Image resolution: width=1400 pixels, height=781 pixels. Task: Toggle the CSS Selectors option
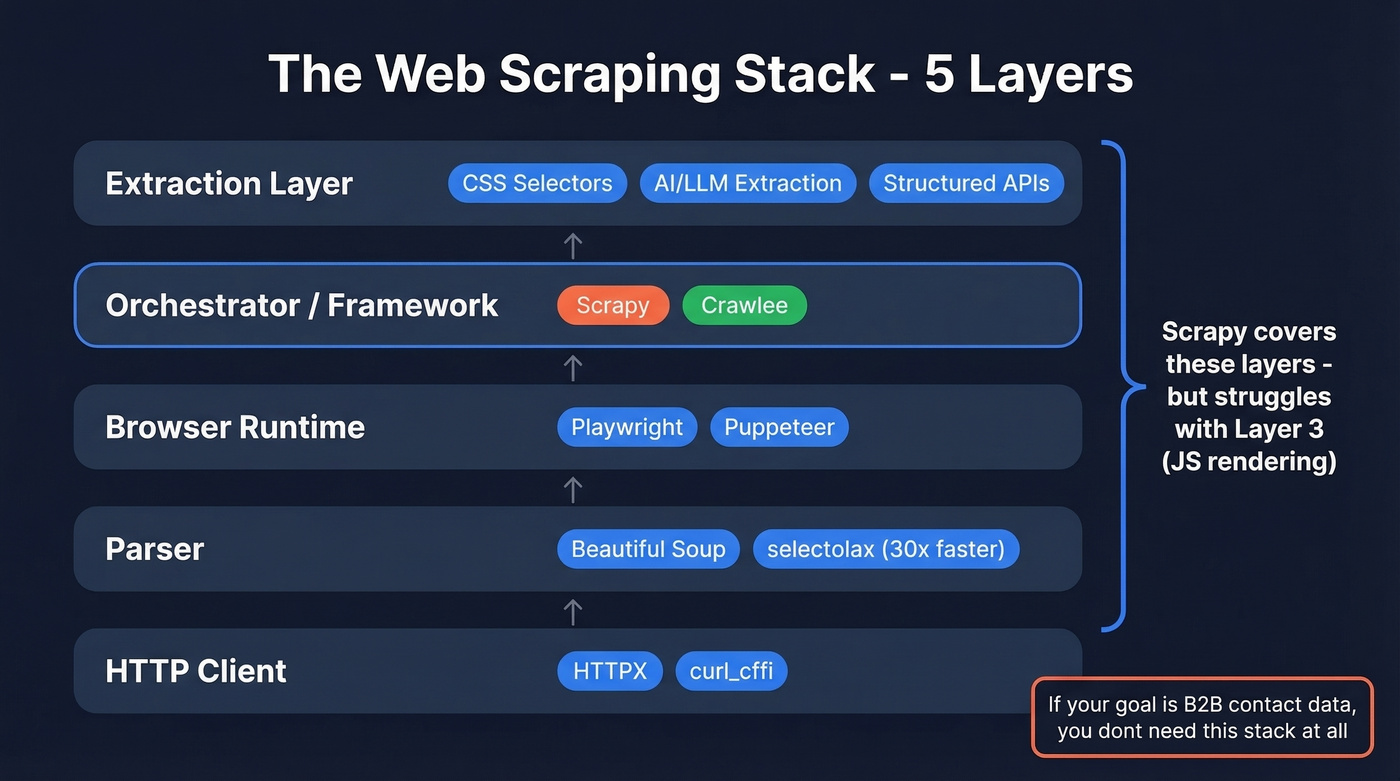point(537,183)
